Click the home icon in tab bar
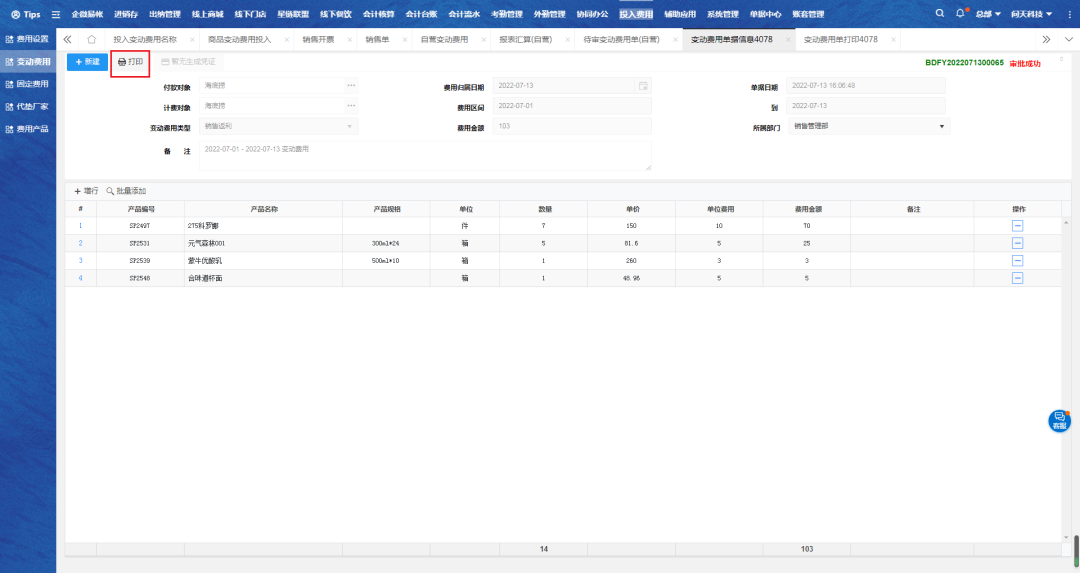Screen dimensions: 1080x573 click(91, 39)
